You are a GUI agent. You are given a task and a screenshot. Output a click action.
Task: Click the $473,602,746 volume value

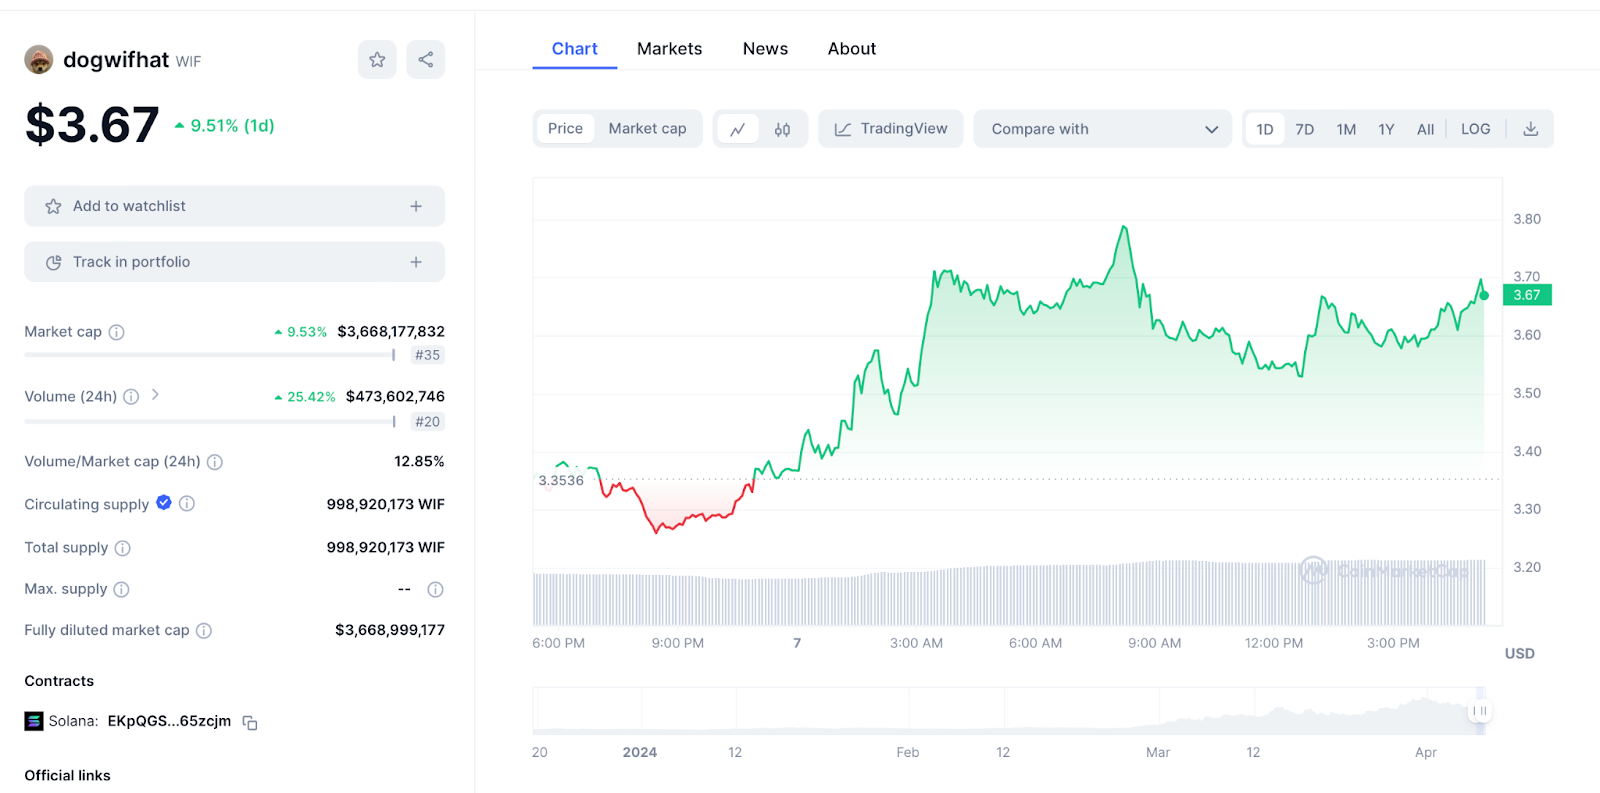[x=395, y=397]
